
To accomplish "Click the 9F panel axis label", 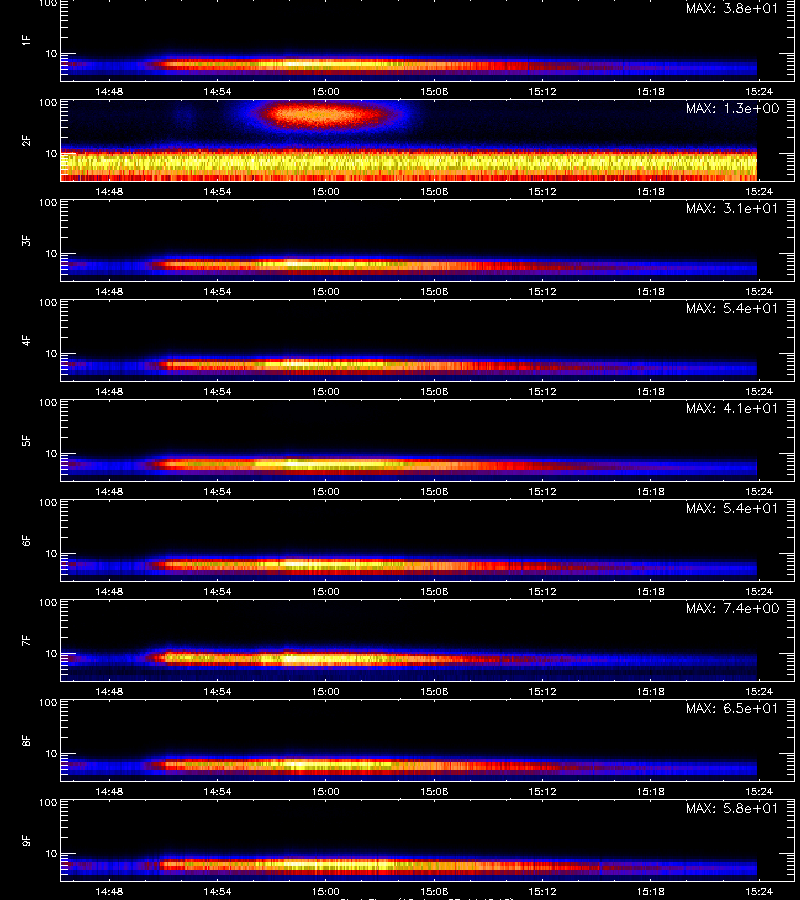I will [26, 840].
